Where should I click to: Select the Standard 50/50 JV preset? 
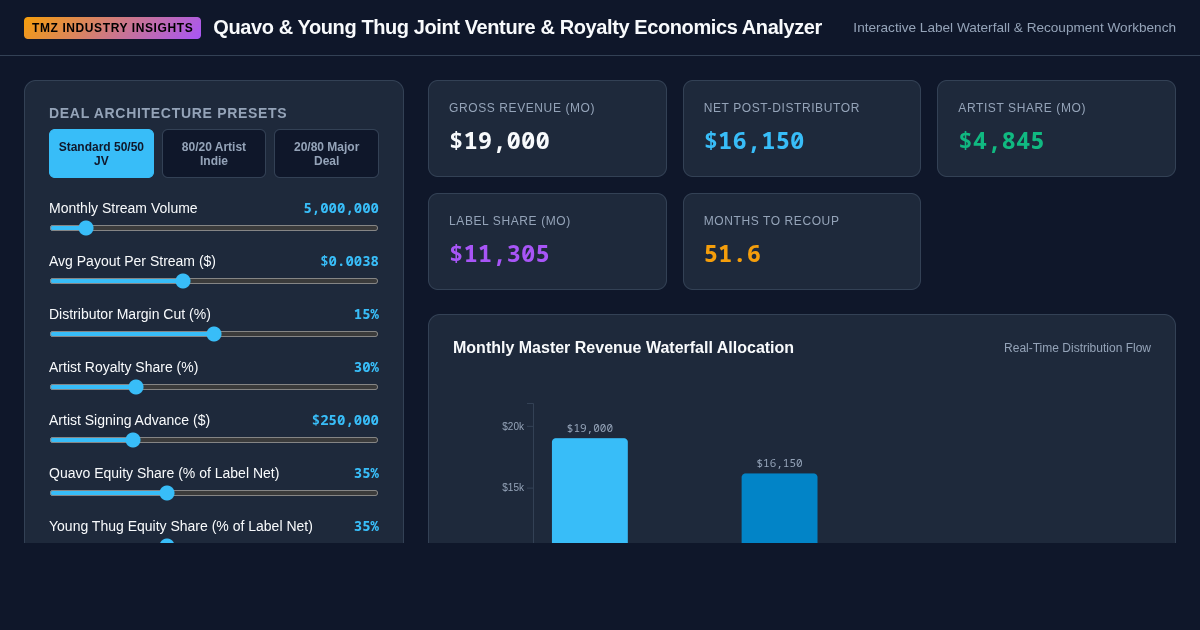point(101,153)
